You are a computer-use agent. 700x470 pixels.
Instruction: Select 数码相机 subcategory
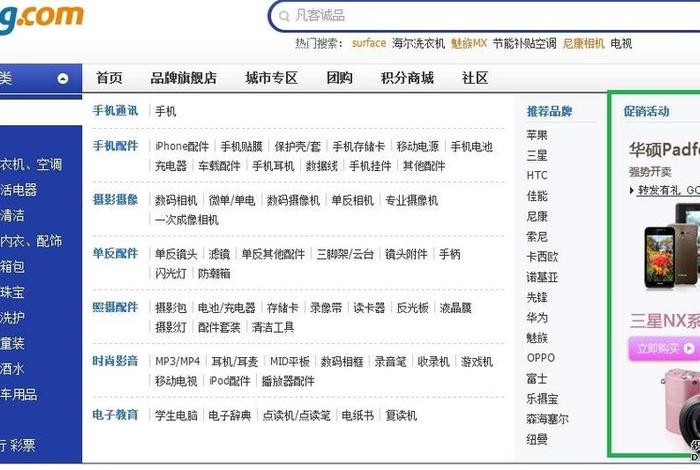(x=176, y=200)
